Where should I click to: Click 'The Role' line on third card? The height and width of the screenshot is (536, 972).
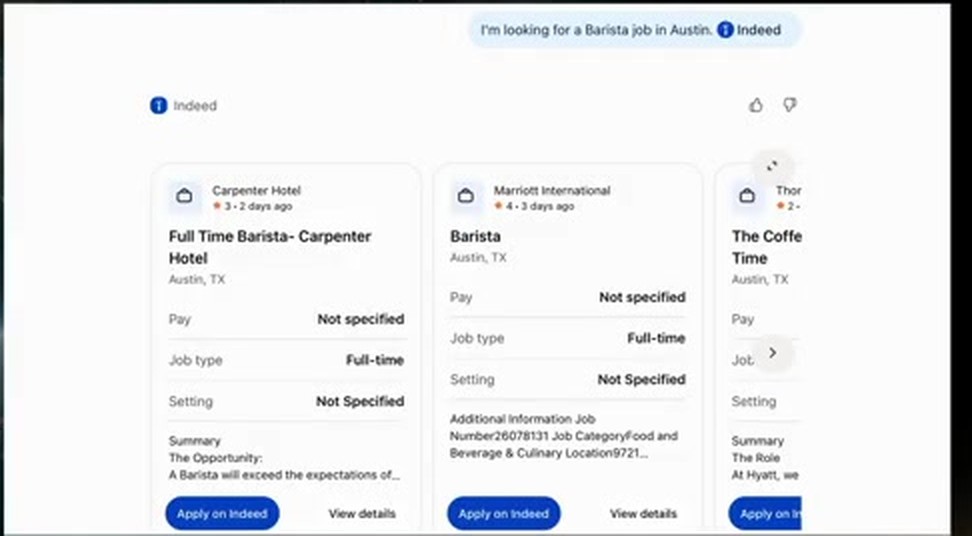point(756,458)
